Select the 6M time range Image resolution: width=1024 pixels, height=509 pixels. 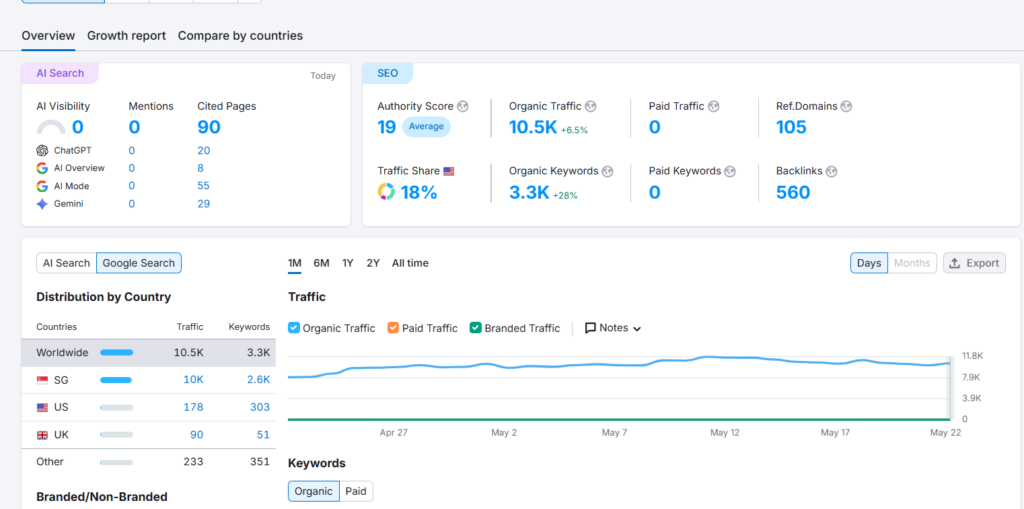[x=321, y=263]
